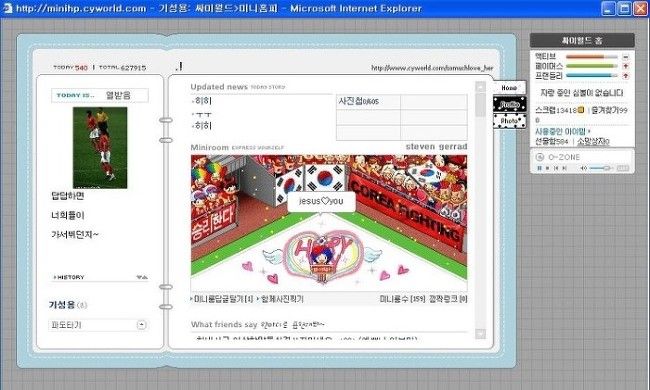Image resolution: width=650 pixels, height=390 pixels.
Task: Click the 파도타기 combo box field
Action: (x=98, y=325)
